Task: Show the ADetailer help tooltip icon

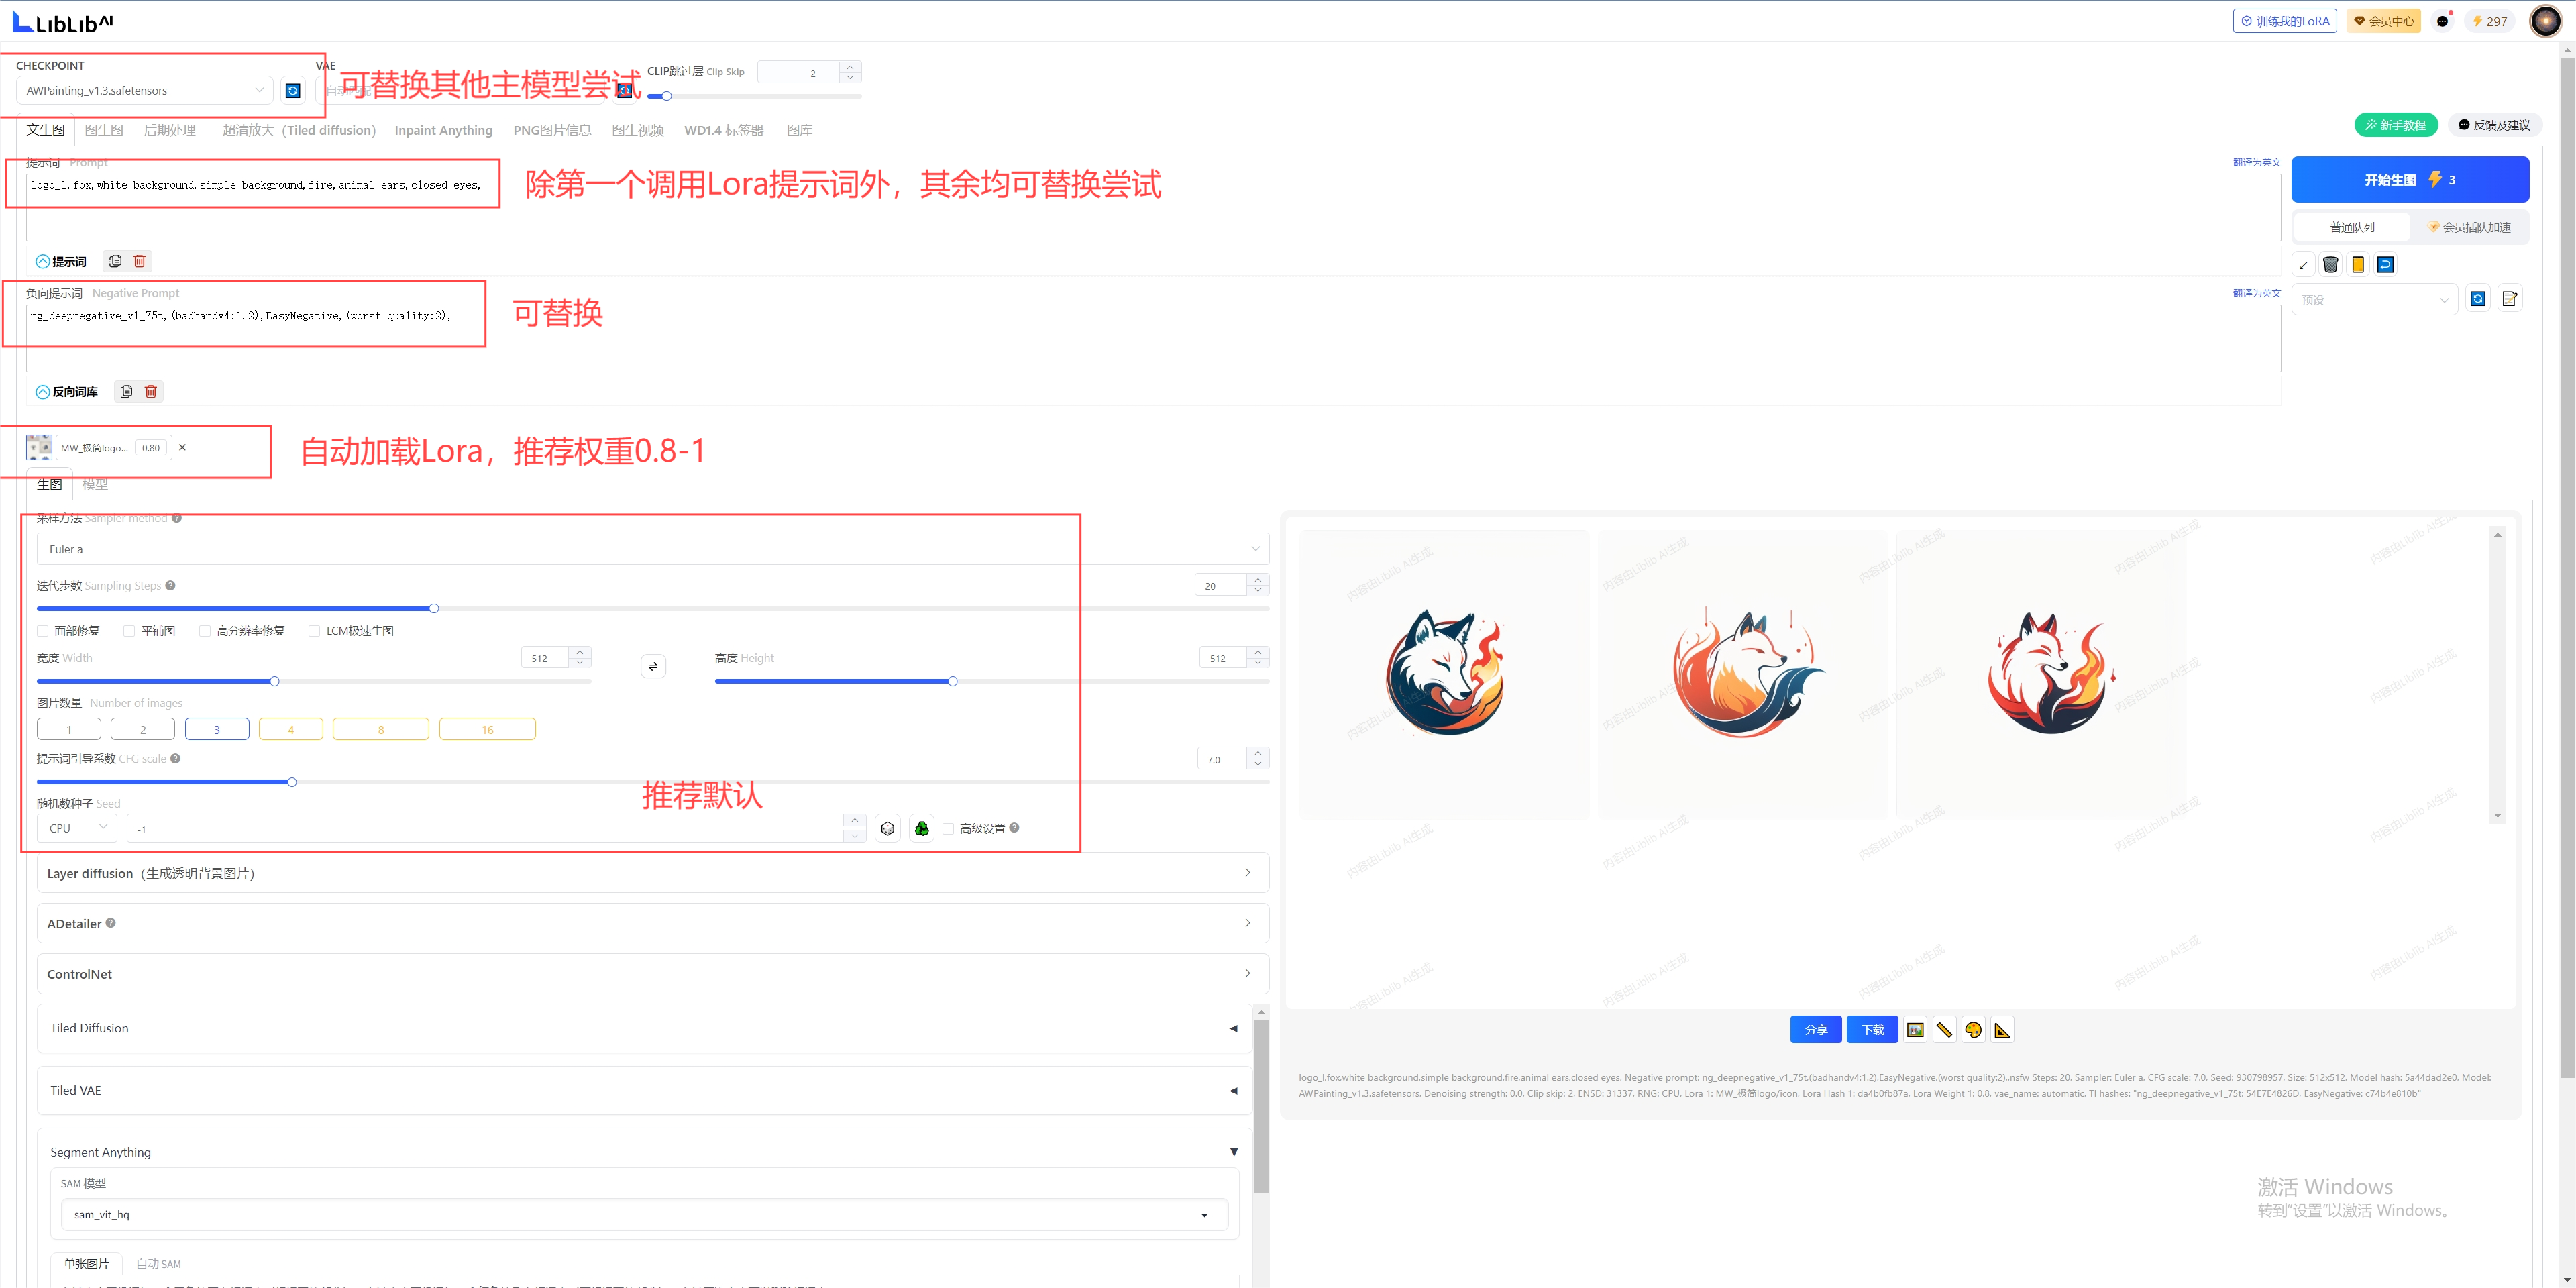Action: coord(110,923)
